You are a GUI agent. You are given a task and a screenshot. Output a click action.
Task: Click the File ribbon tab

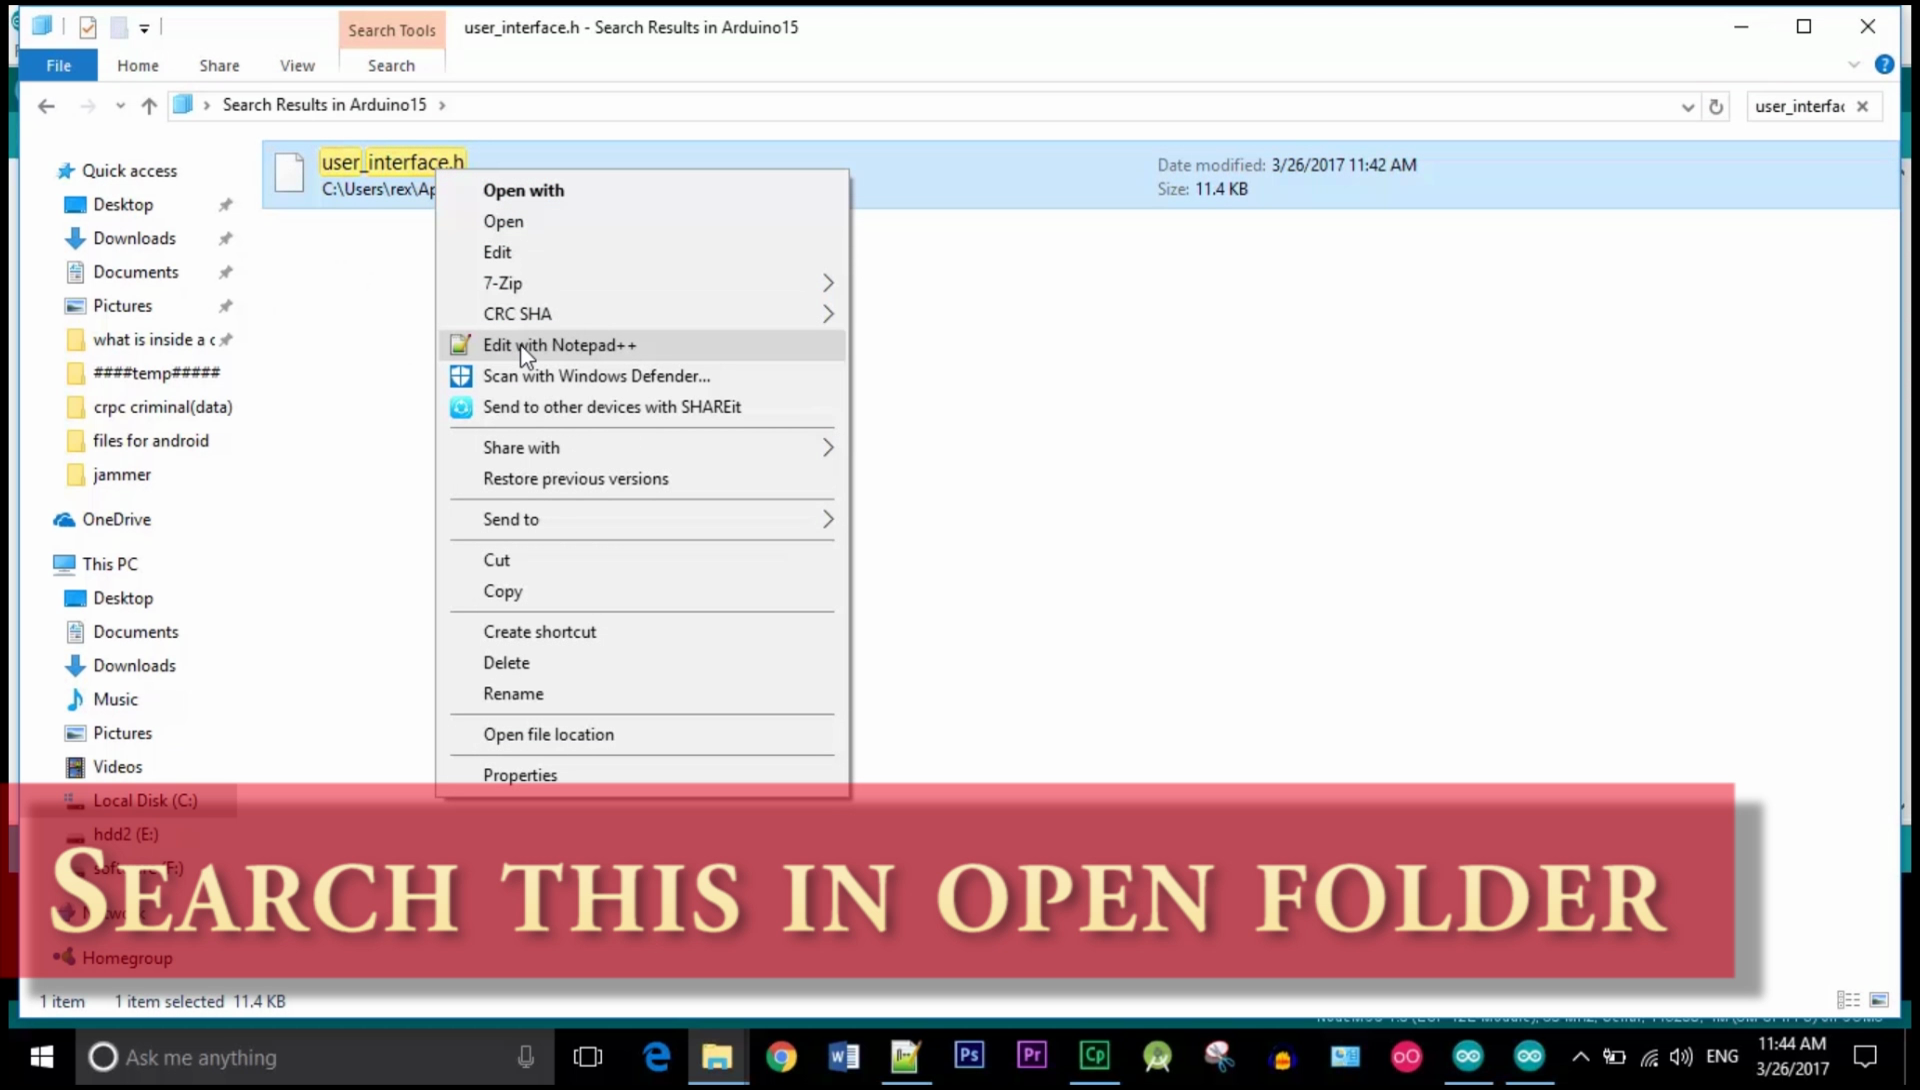coord(58,65)
